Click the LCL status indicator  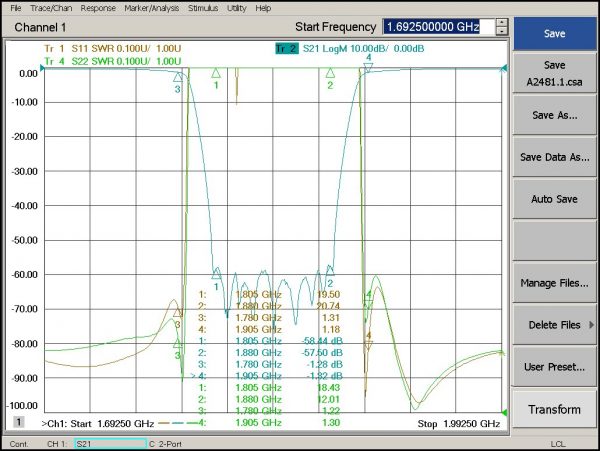pos(558,444)
